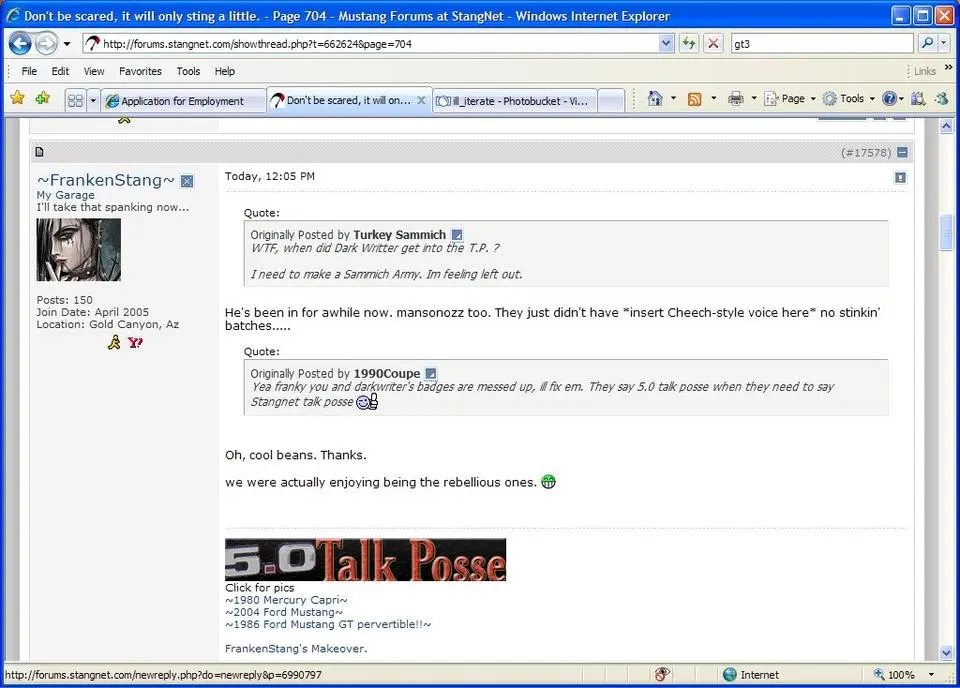Close the Don't be scared tab
Viewport: 960px width, 688px height.
tap(421, 100)
